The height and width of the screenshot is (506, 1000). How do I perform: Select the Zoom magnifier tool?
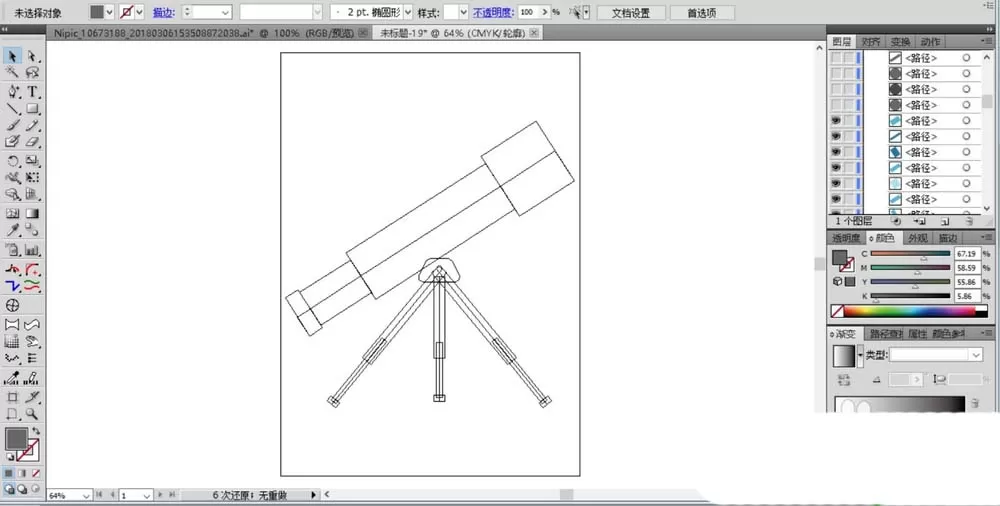point(32,414)
